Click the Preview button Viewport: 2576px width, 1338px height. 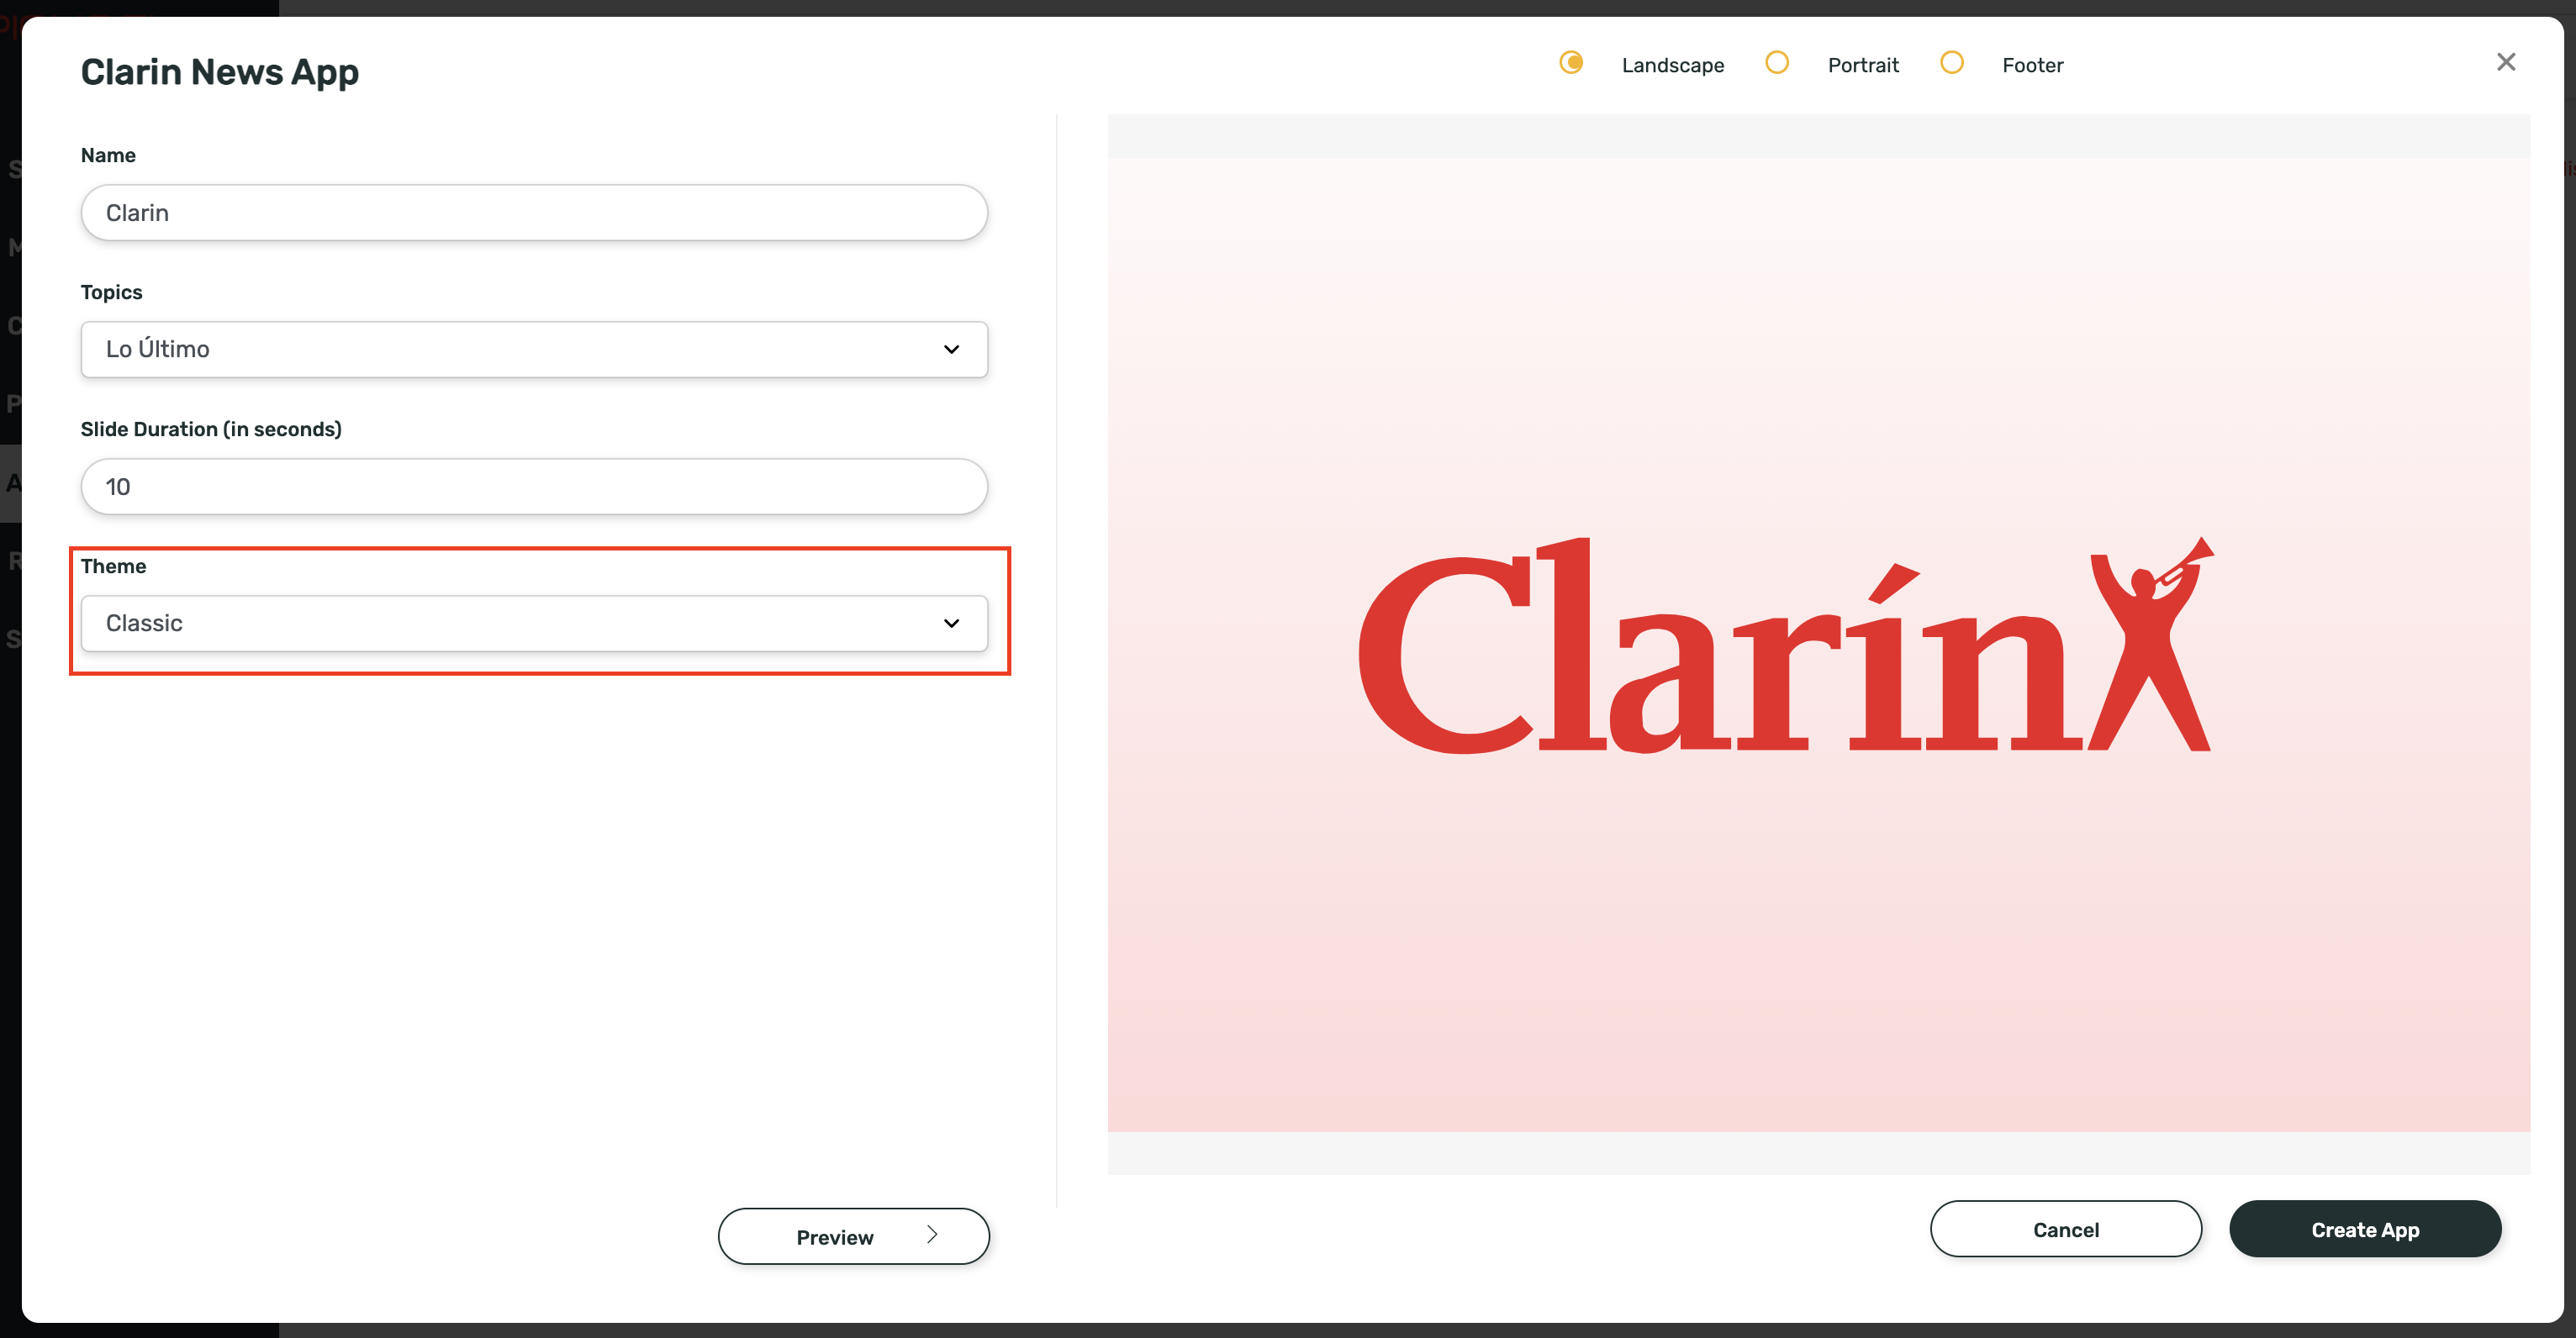854,1236
